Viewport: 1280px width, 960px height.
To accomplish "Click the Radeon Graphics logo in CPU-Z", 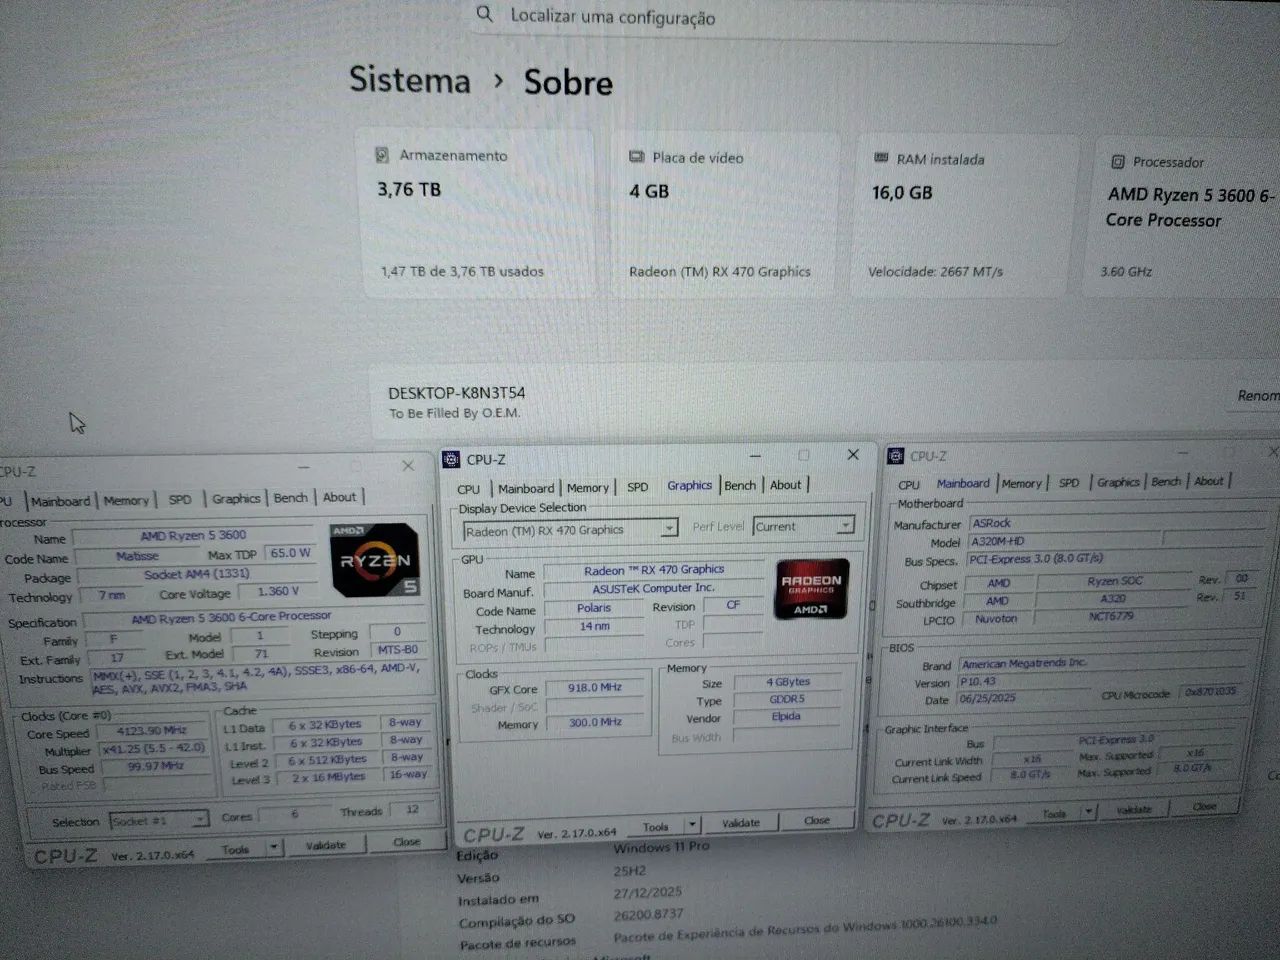I will [x=812, y=589].
